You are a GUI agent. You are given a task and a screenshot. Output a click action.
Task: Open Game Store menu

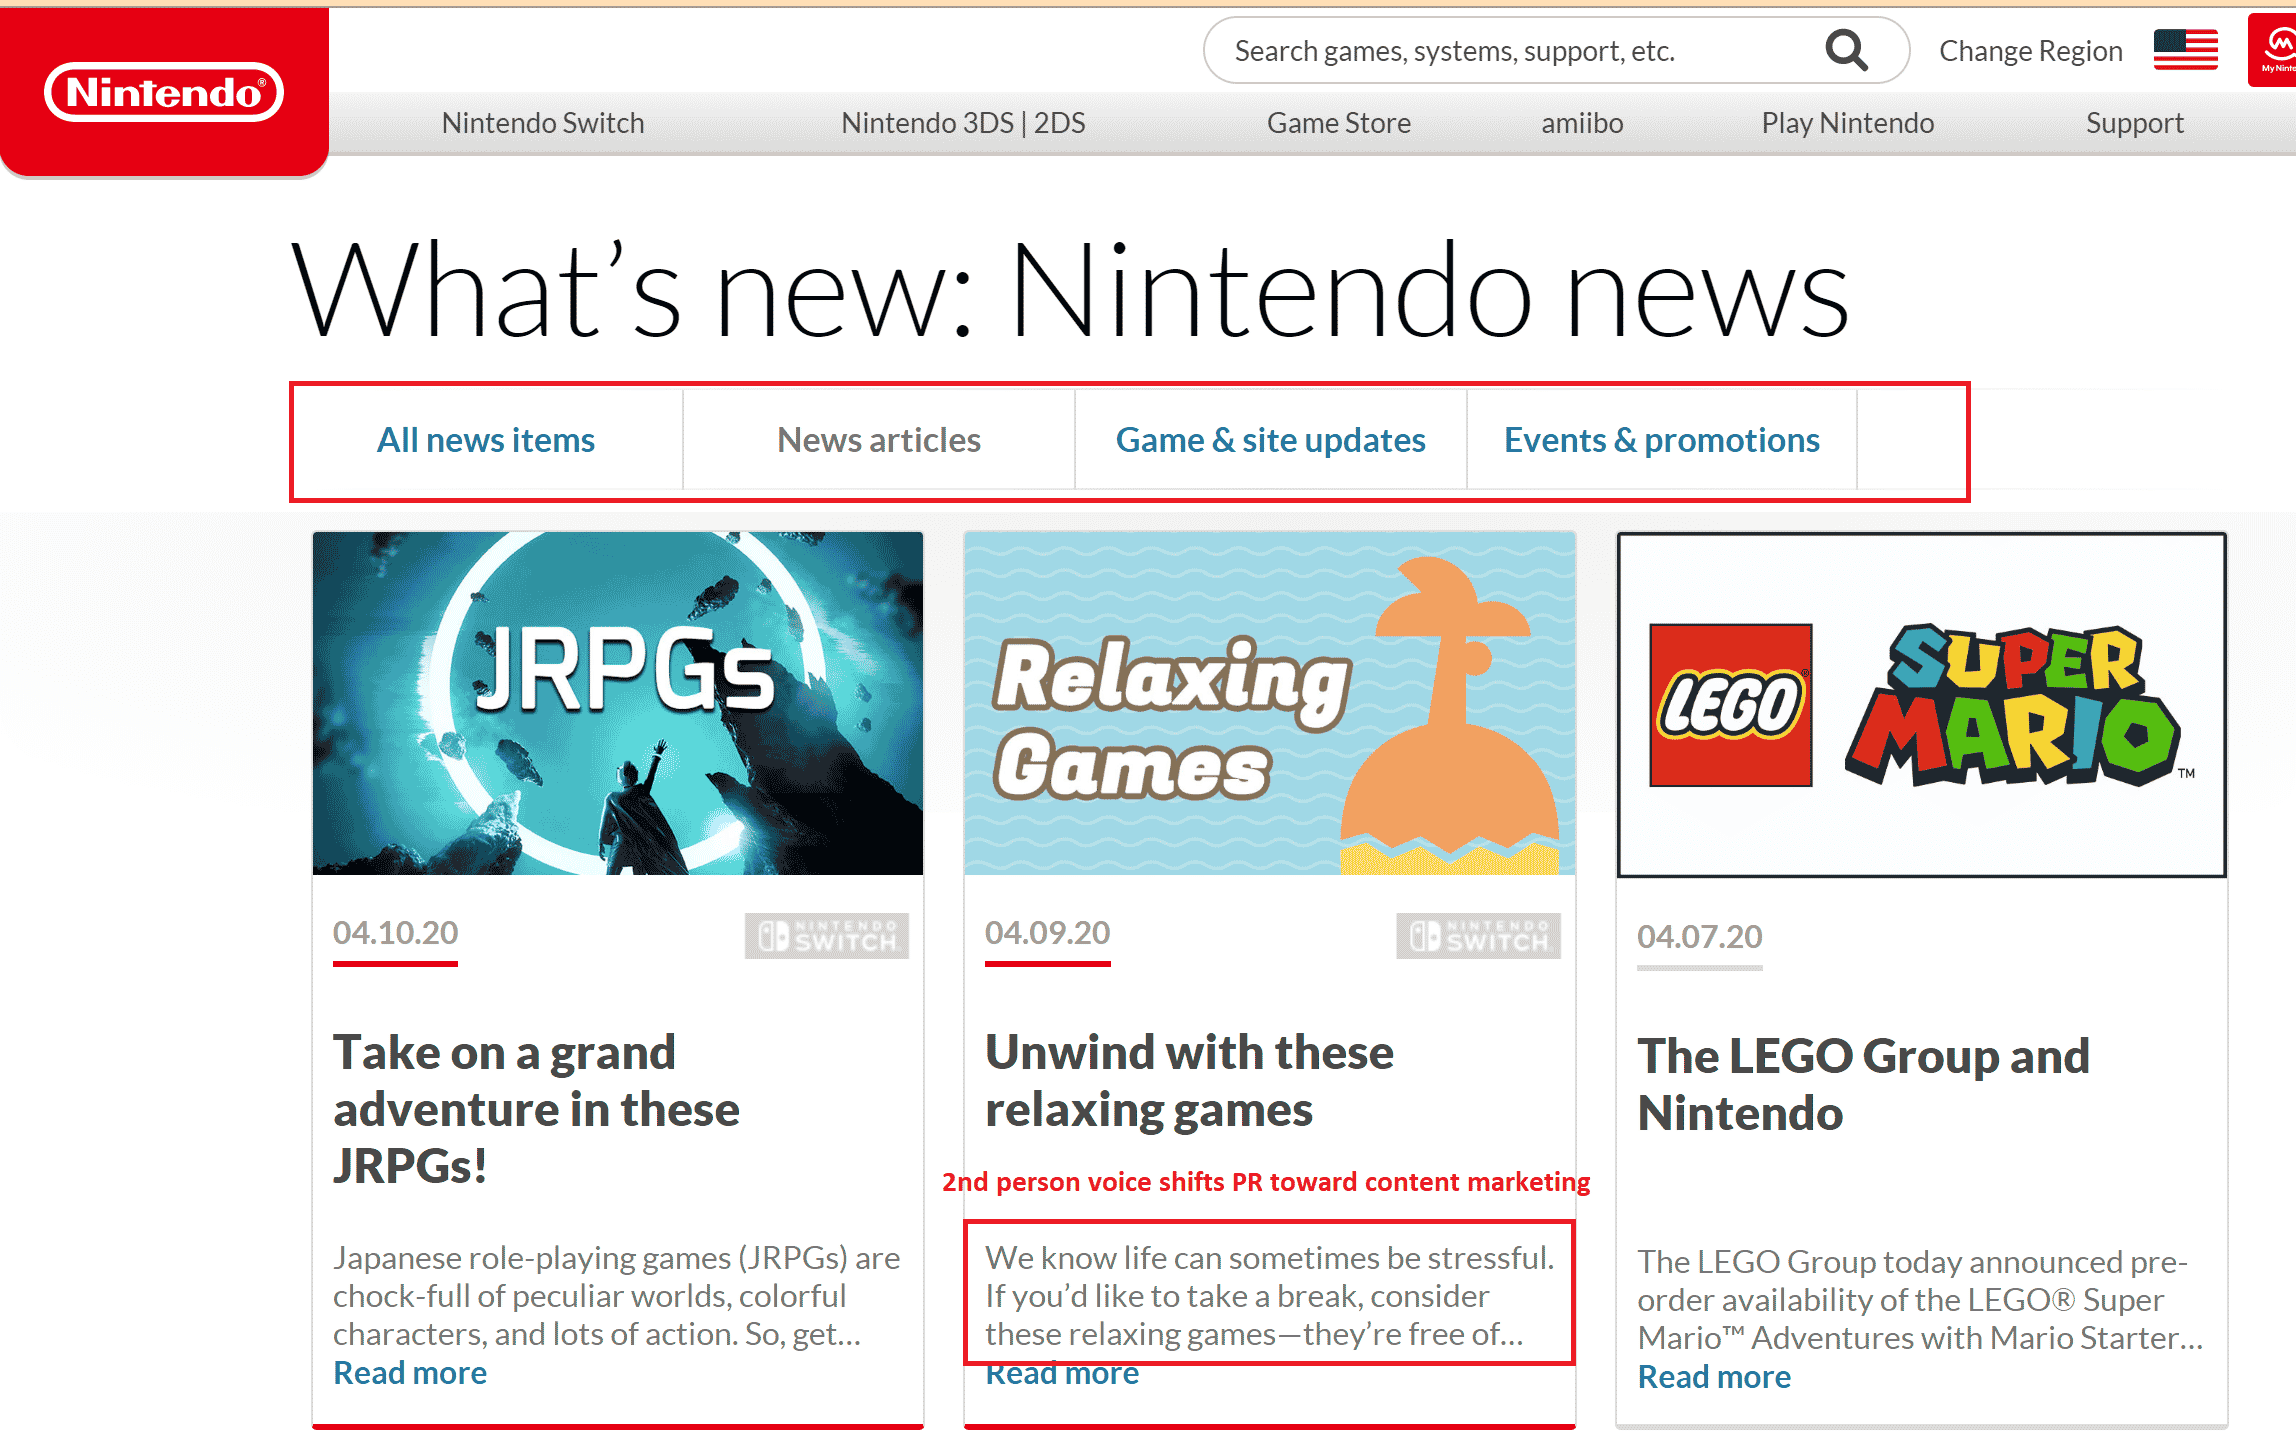pyautogui.click(x=1339, y=123)
